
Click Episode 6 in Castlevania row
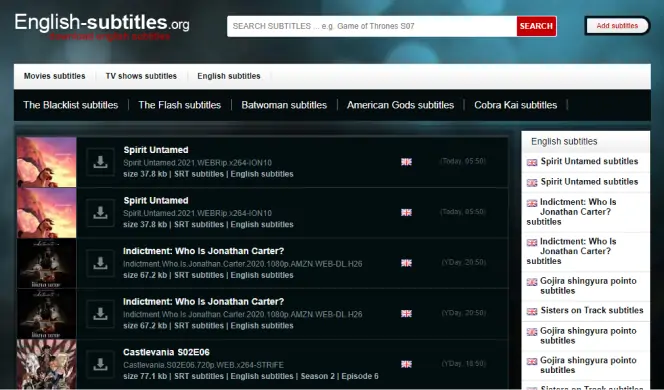(x=360, y=376)
